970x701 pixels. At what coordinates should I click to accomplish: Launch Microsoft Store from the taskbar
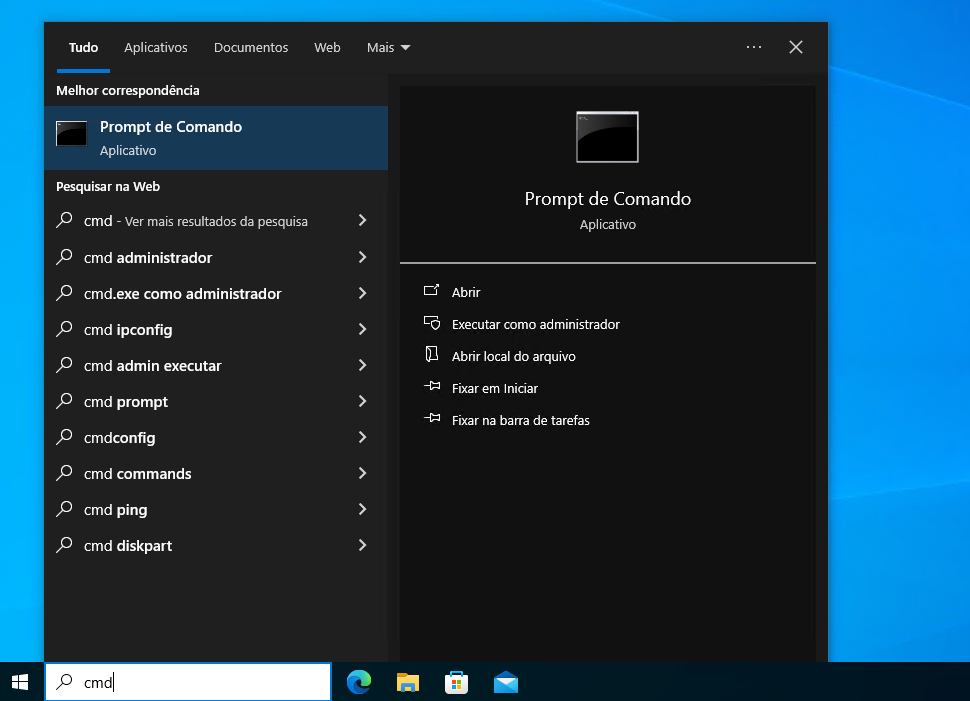(457, 682)
